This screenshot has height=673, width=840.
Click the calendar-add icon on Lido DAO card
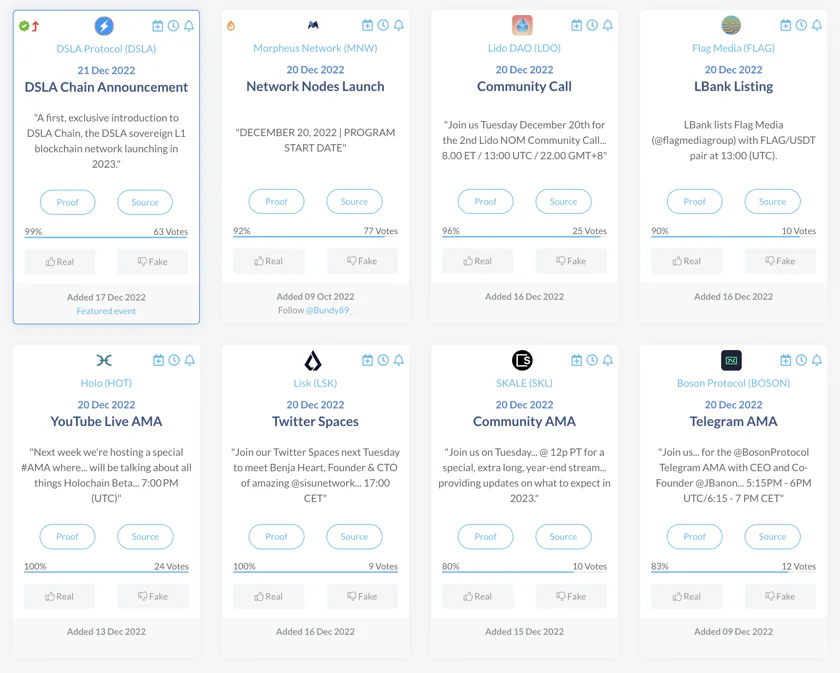click(576, 25)
